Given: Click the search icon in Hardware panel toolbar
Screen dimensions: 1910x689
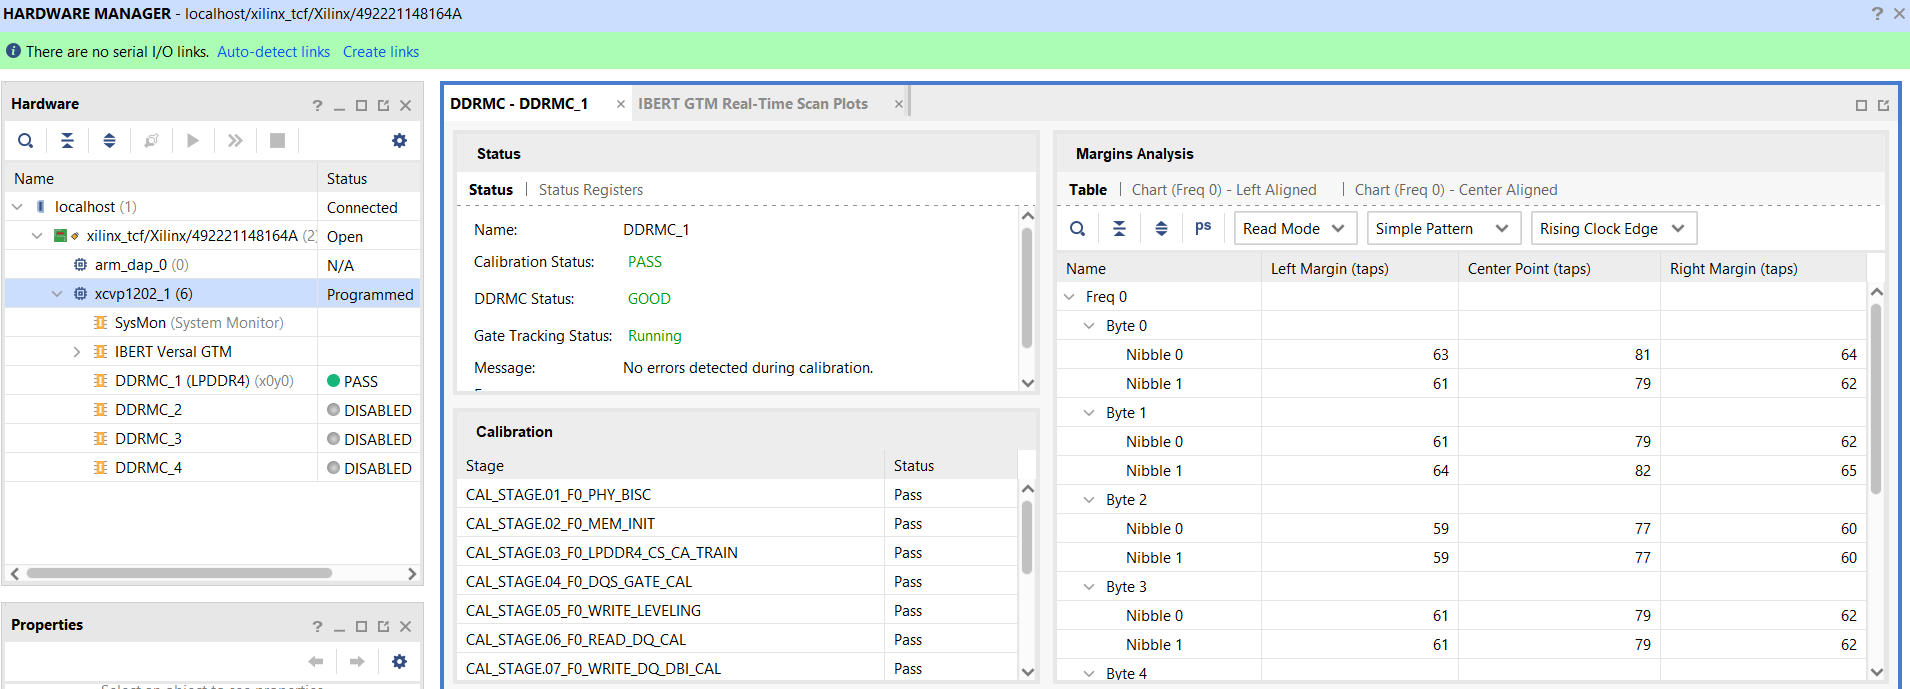Looking at the screenshot, I should 26,141.
